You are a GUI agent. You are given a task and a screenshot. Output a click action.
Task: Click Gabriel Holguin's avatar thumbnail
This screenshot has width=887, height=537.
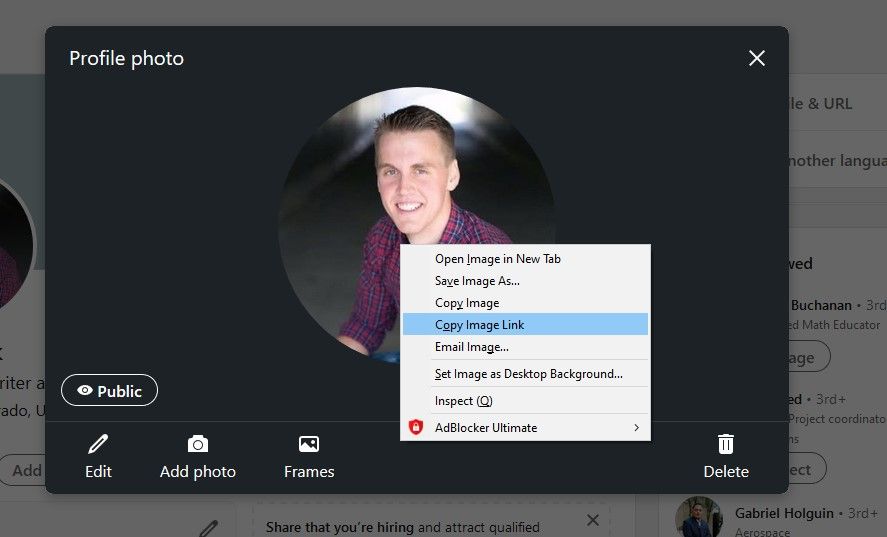click(698, 518)
